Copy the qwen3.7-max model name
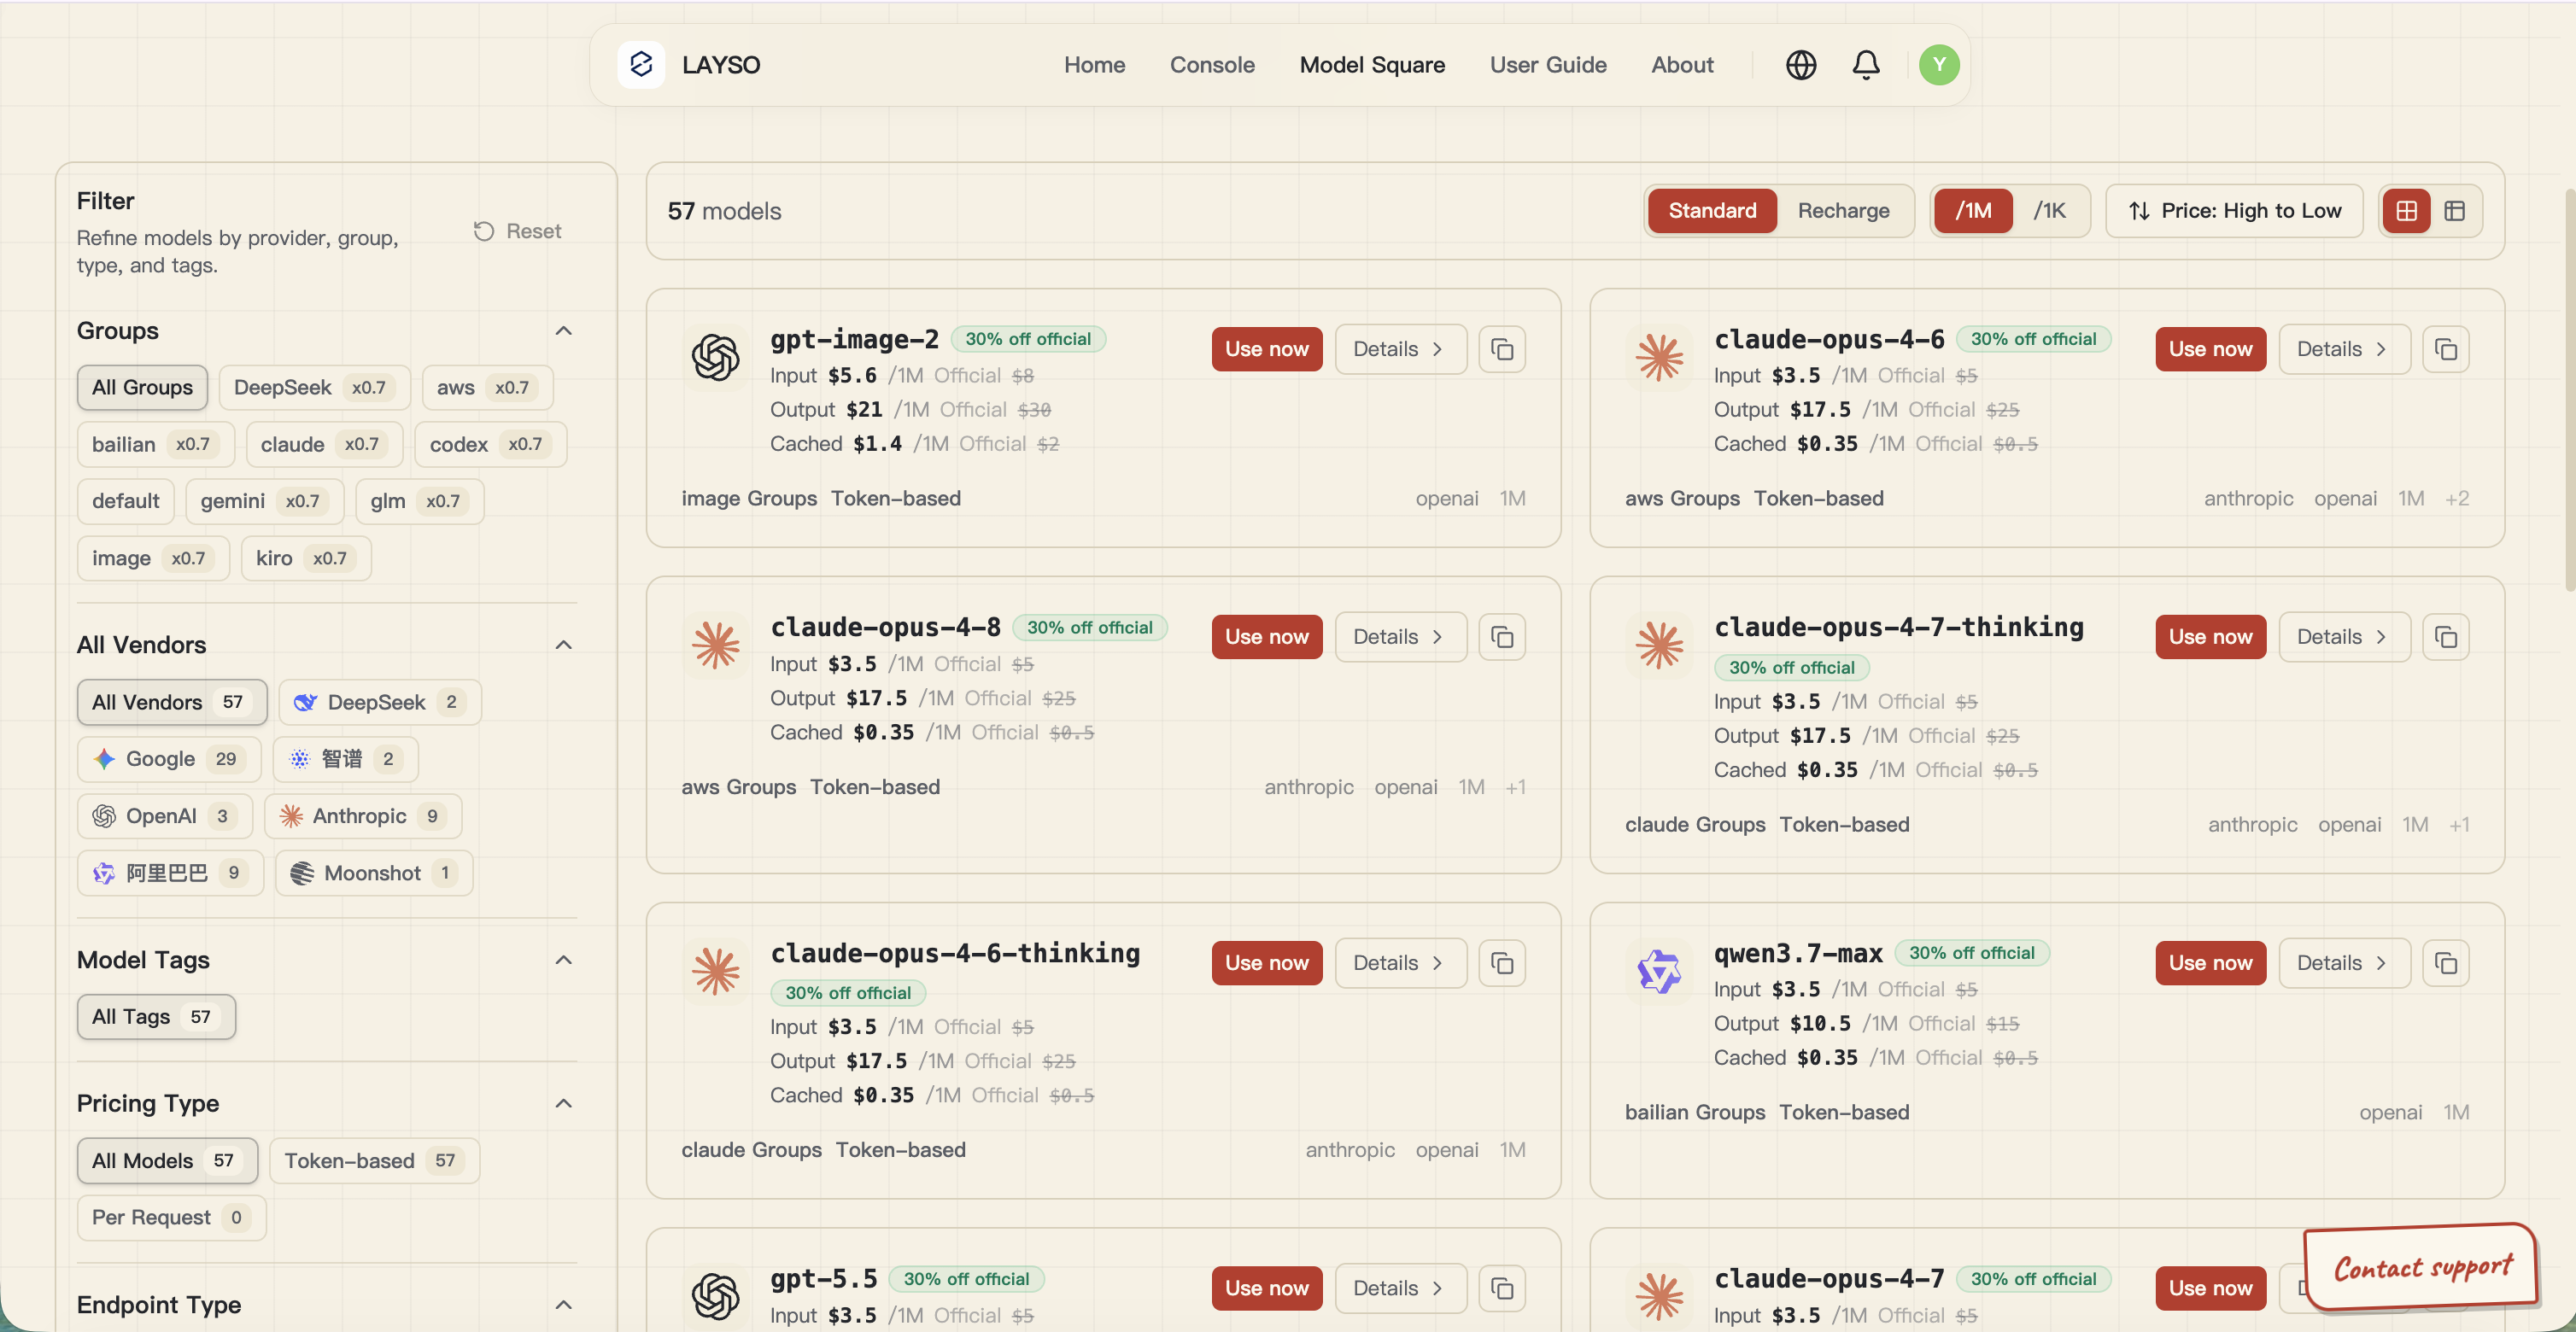Image resolution: width=2576 pixels, height=1332 pixels. click(x=2446, y=963)
